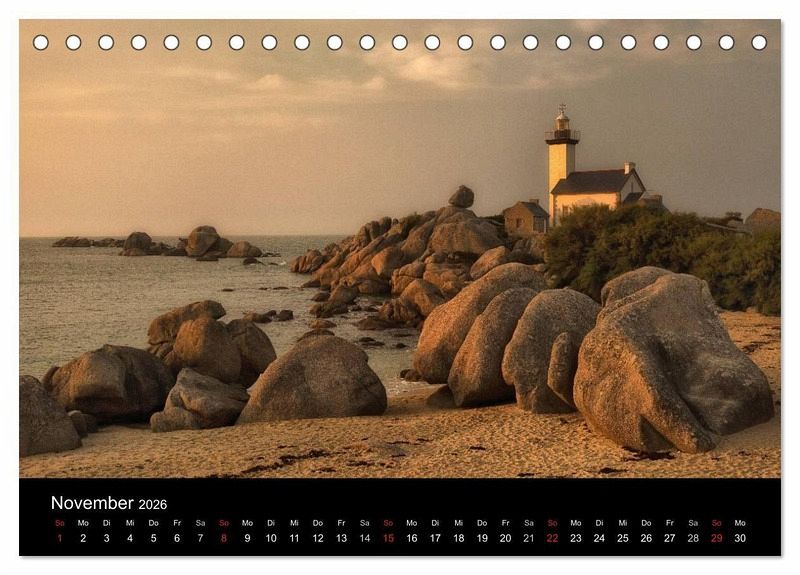Pick date 26 in calendar row

coord(646,538)
